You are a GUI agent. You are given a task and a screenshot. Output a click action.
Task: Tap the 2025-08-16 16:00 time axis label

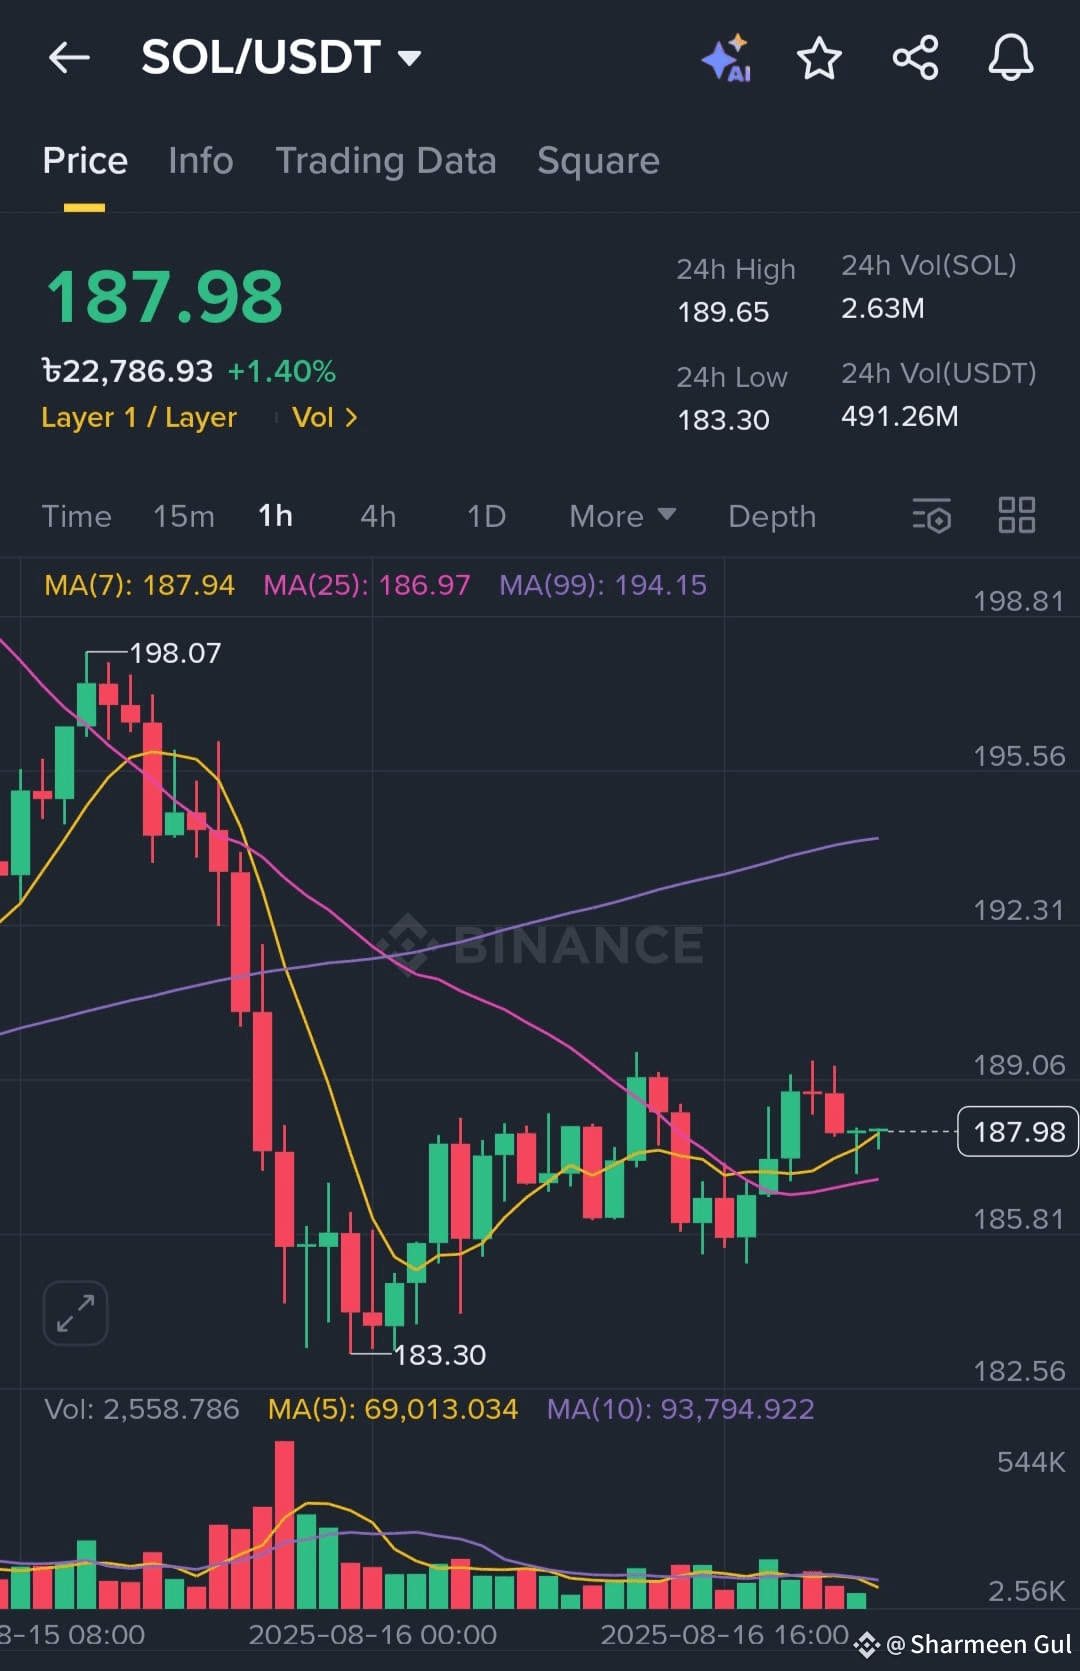click(x=724, y=1634)
